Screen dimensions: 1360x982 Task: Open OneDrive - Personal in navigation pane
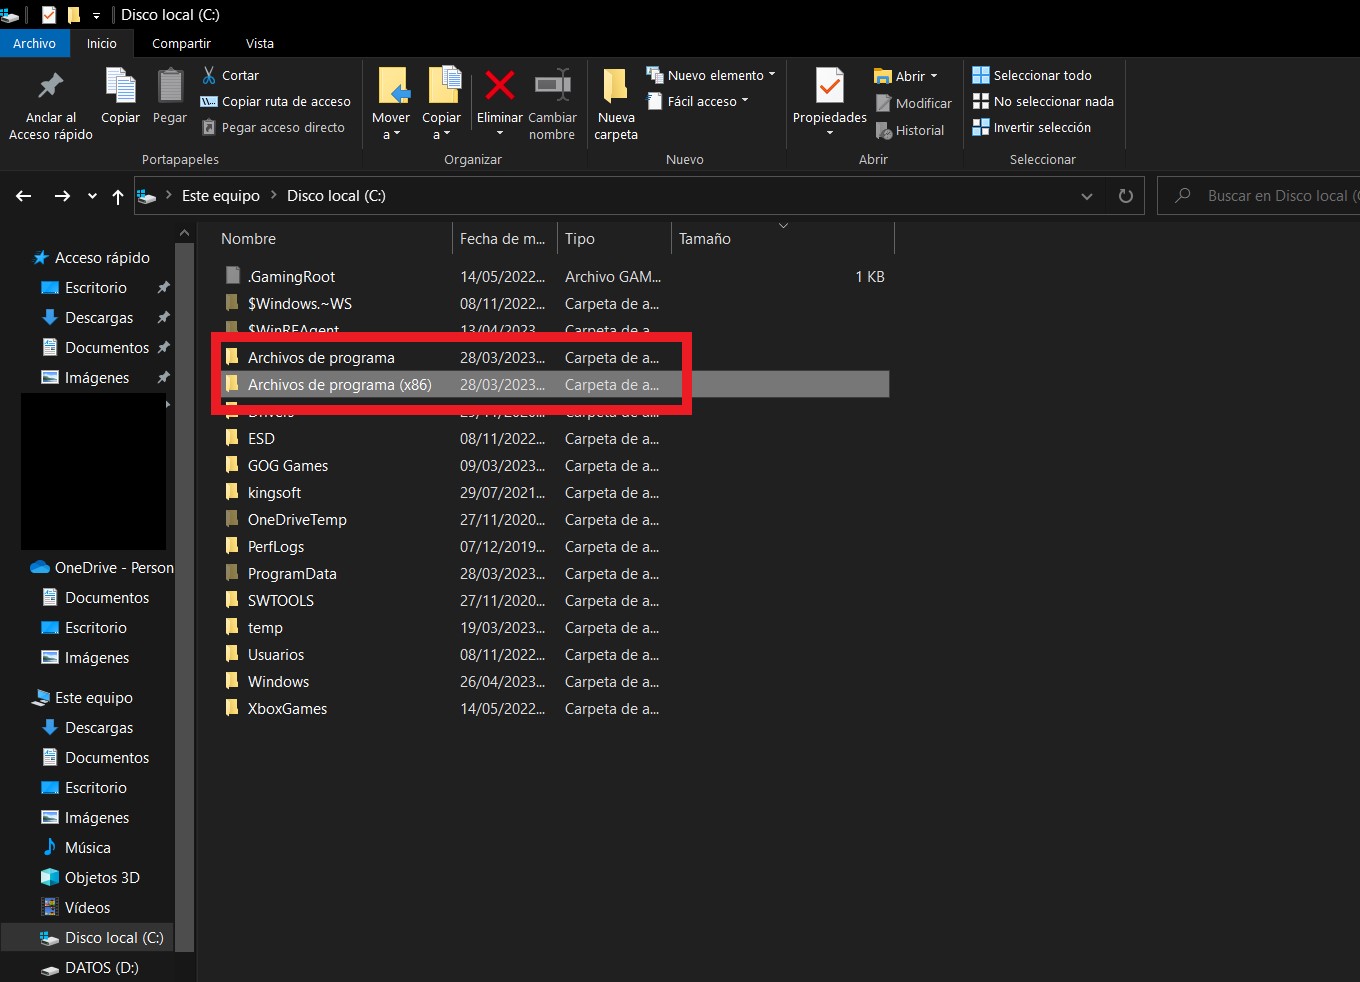101,568
